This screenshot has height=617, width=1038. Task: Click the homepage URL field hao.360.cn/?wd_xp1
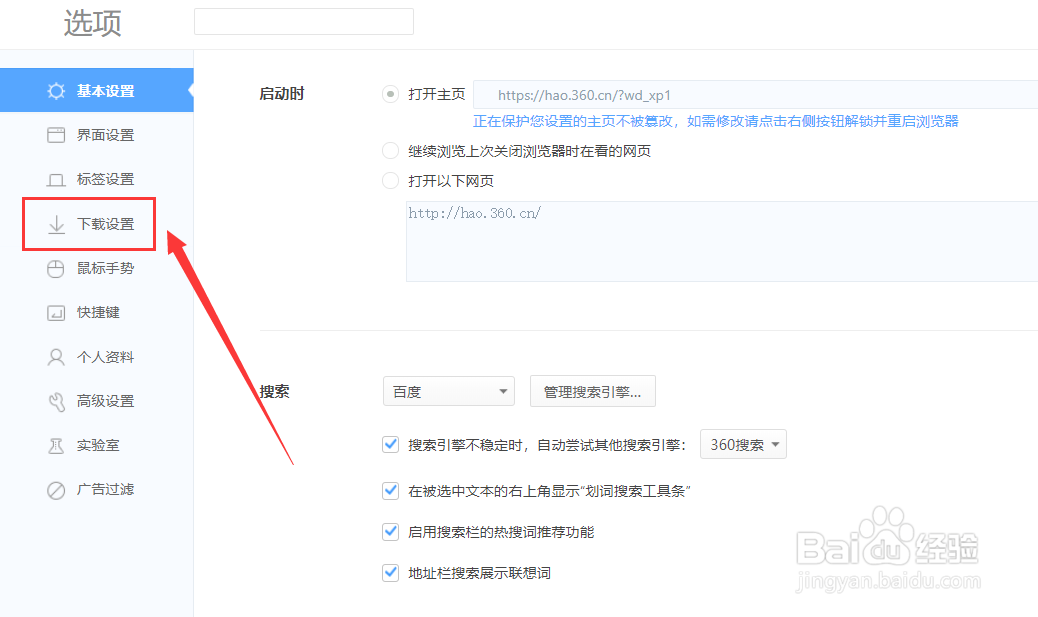(755, 95)
